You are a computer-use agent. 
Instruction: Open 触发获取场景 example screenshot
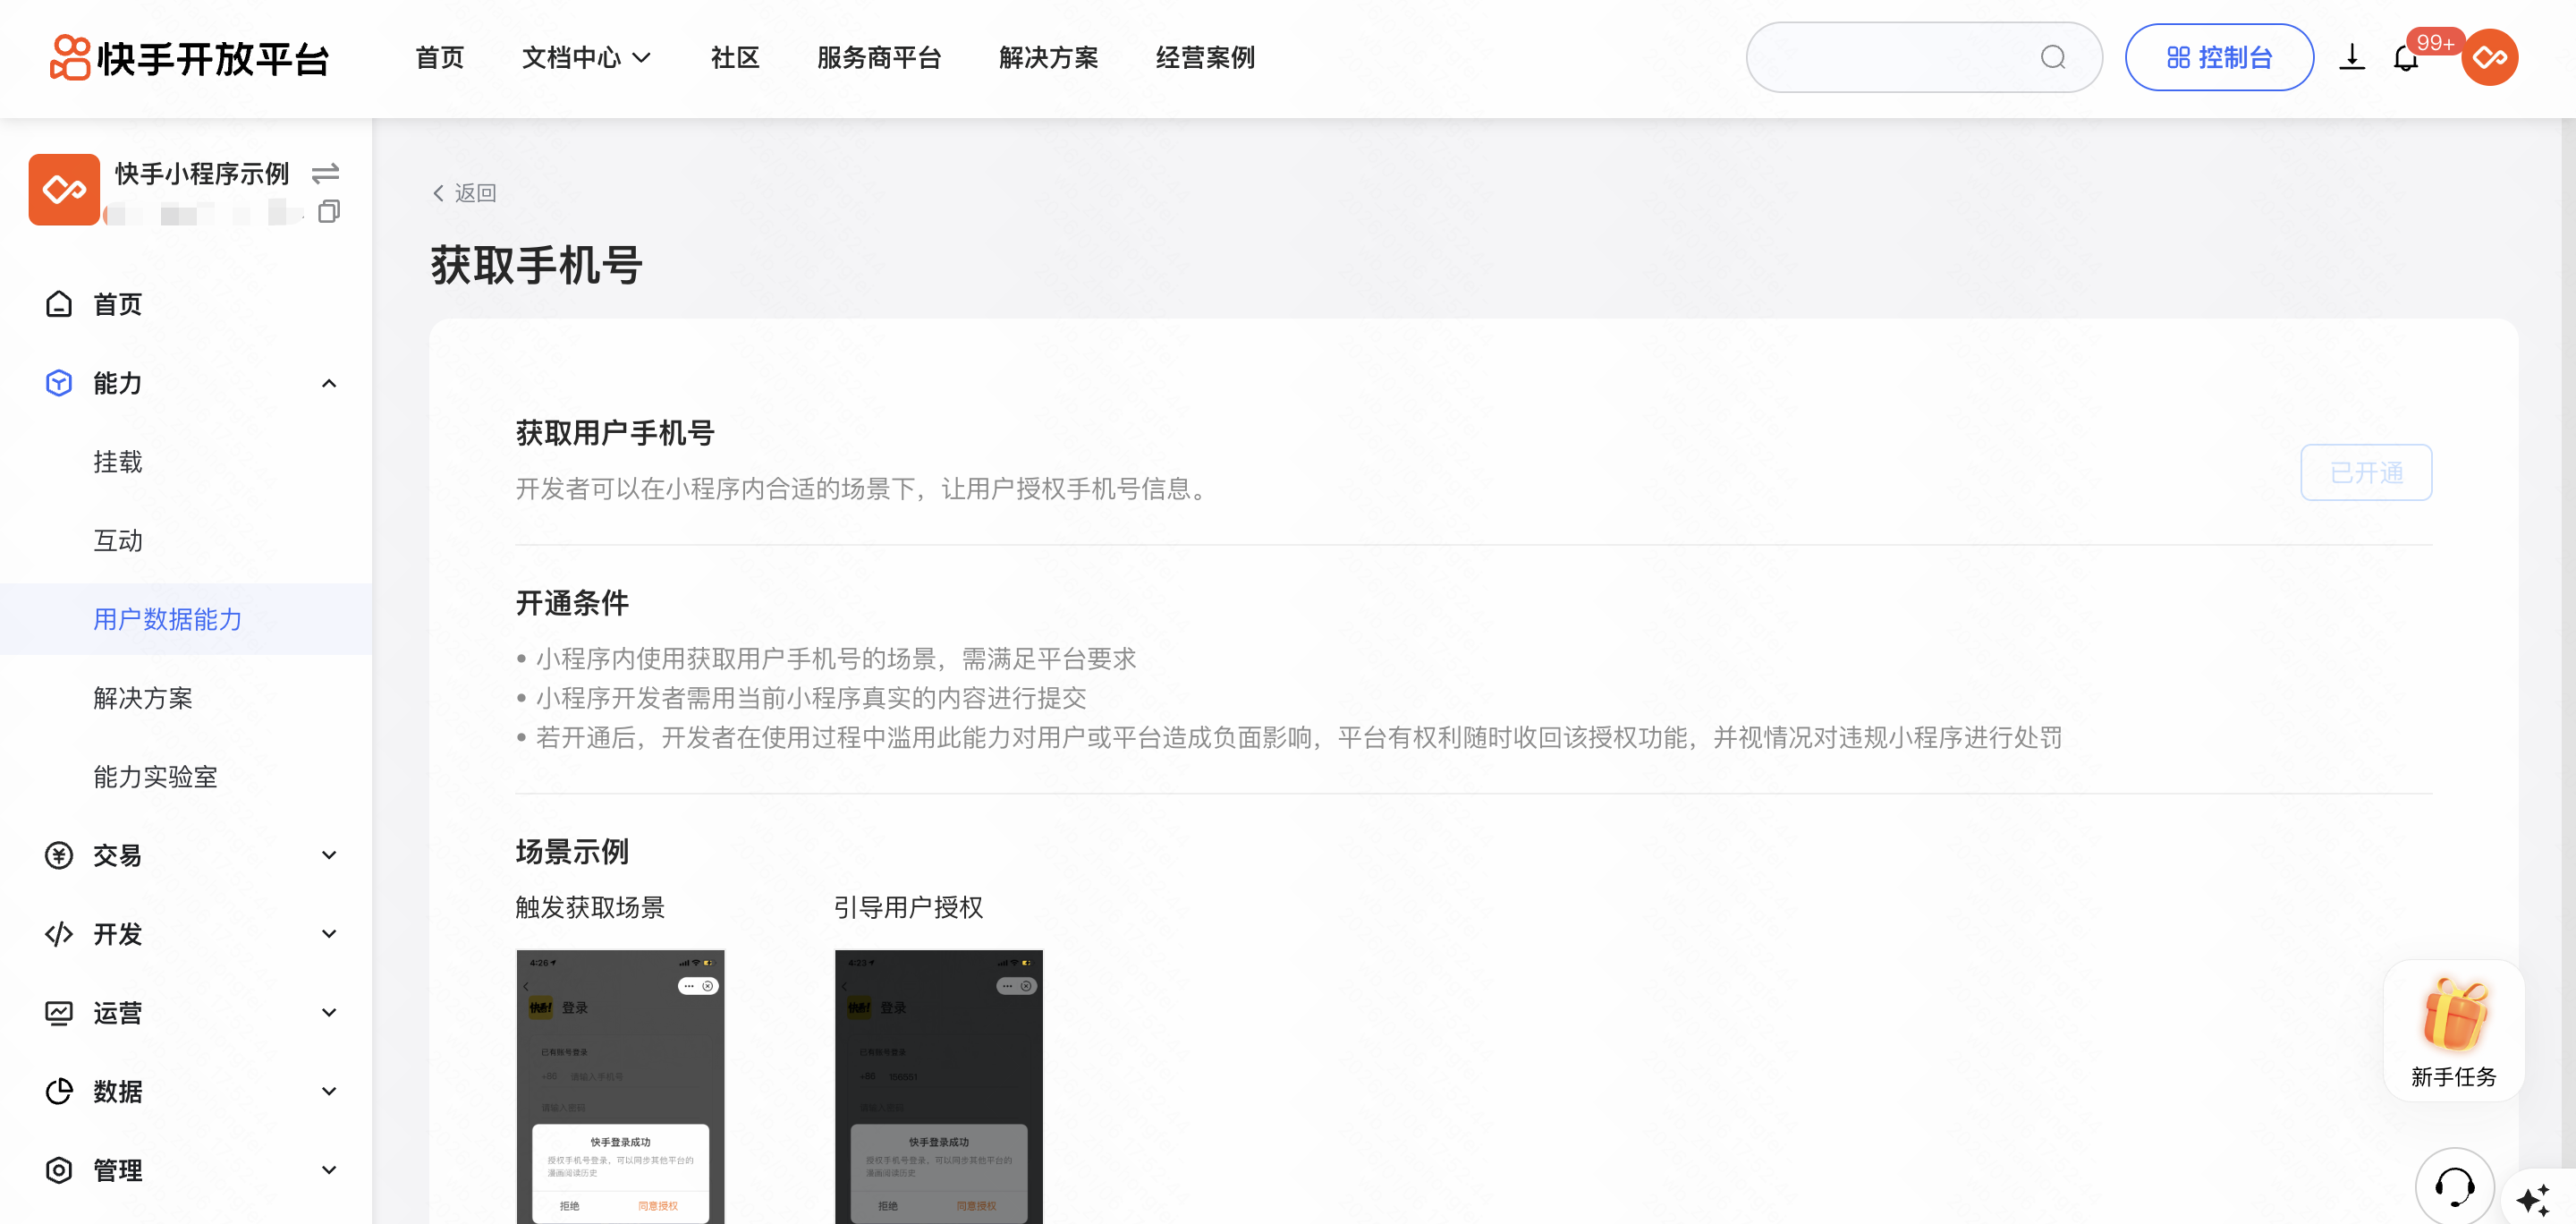click(620, 1085)
